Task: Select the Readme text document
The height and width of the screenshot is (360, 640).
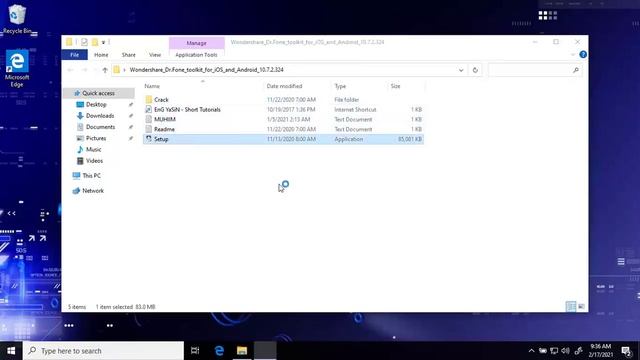Action: [x=164, y=129]
